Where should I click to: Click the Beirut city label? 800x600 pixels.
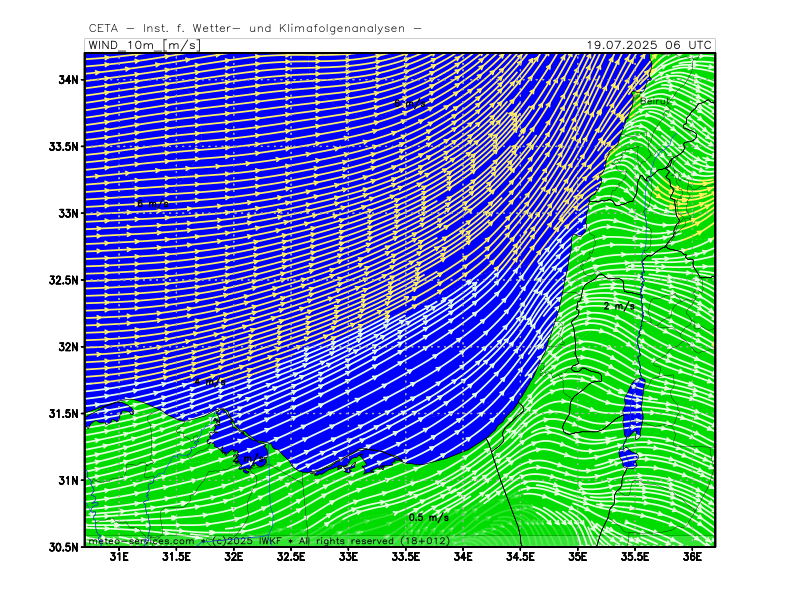point(655,101)
